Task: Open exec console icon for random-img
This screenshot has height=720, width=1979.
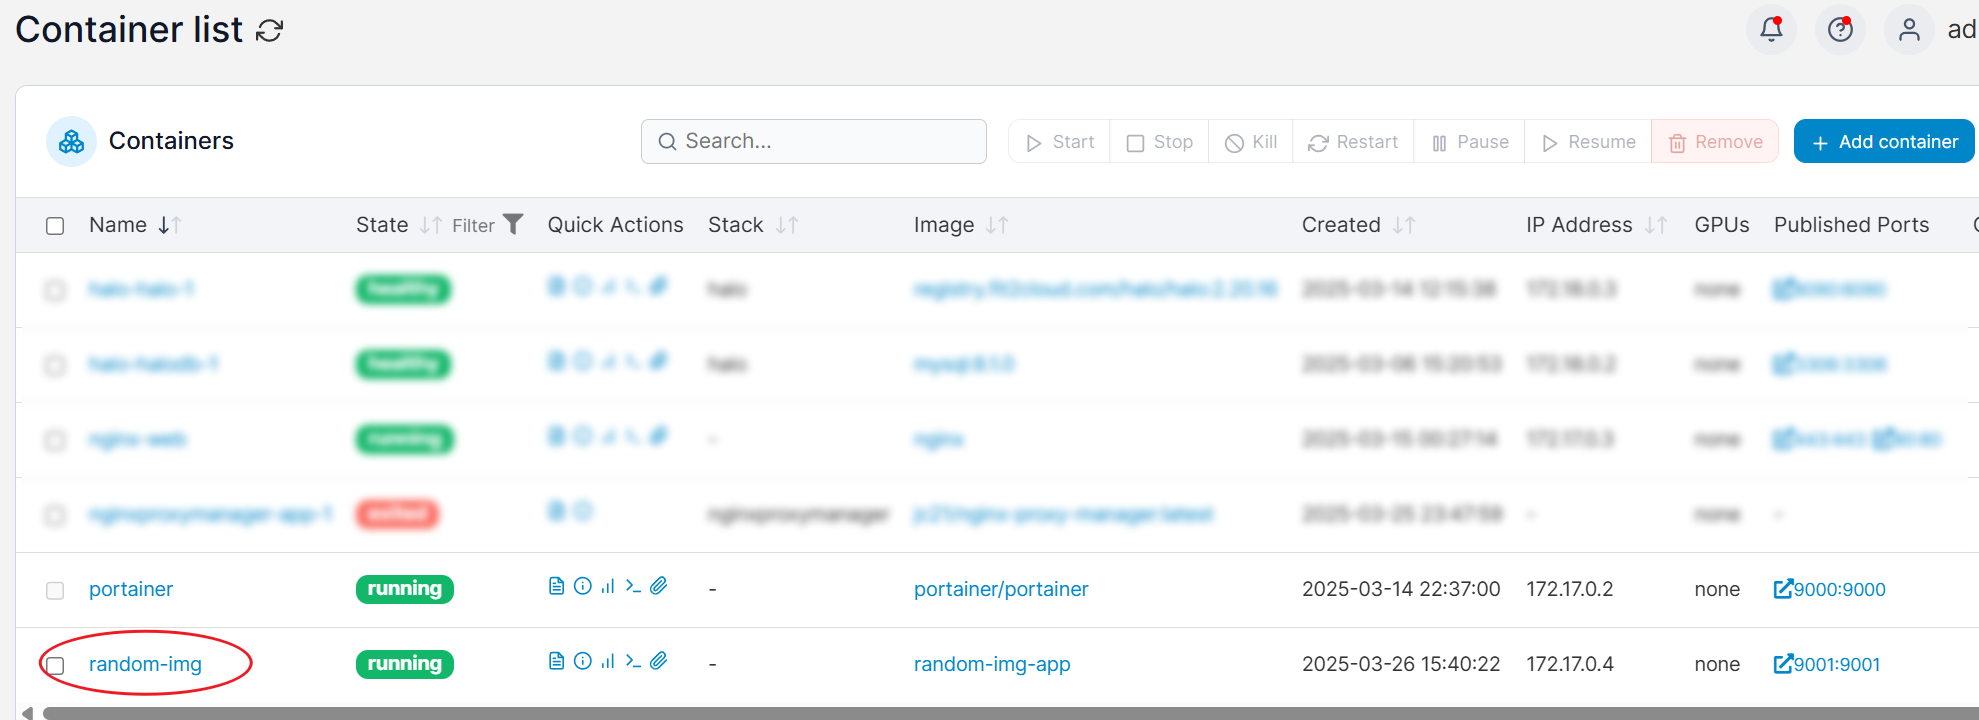Action: [633, 661]
